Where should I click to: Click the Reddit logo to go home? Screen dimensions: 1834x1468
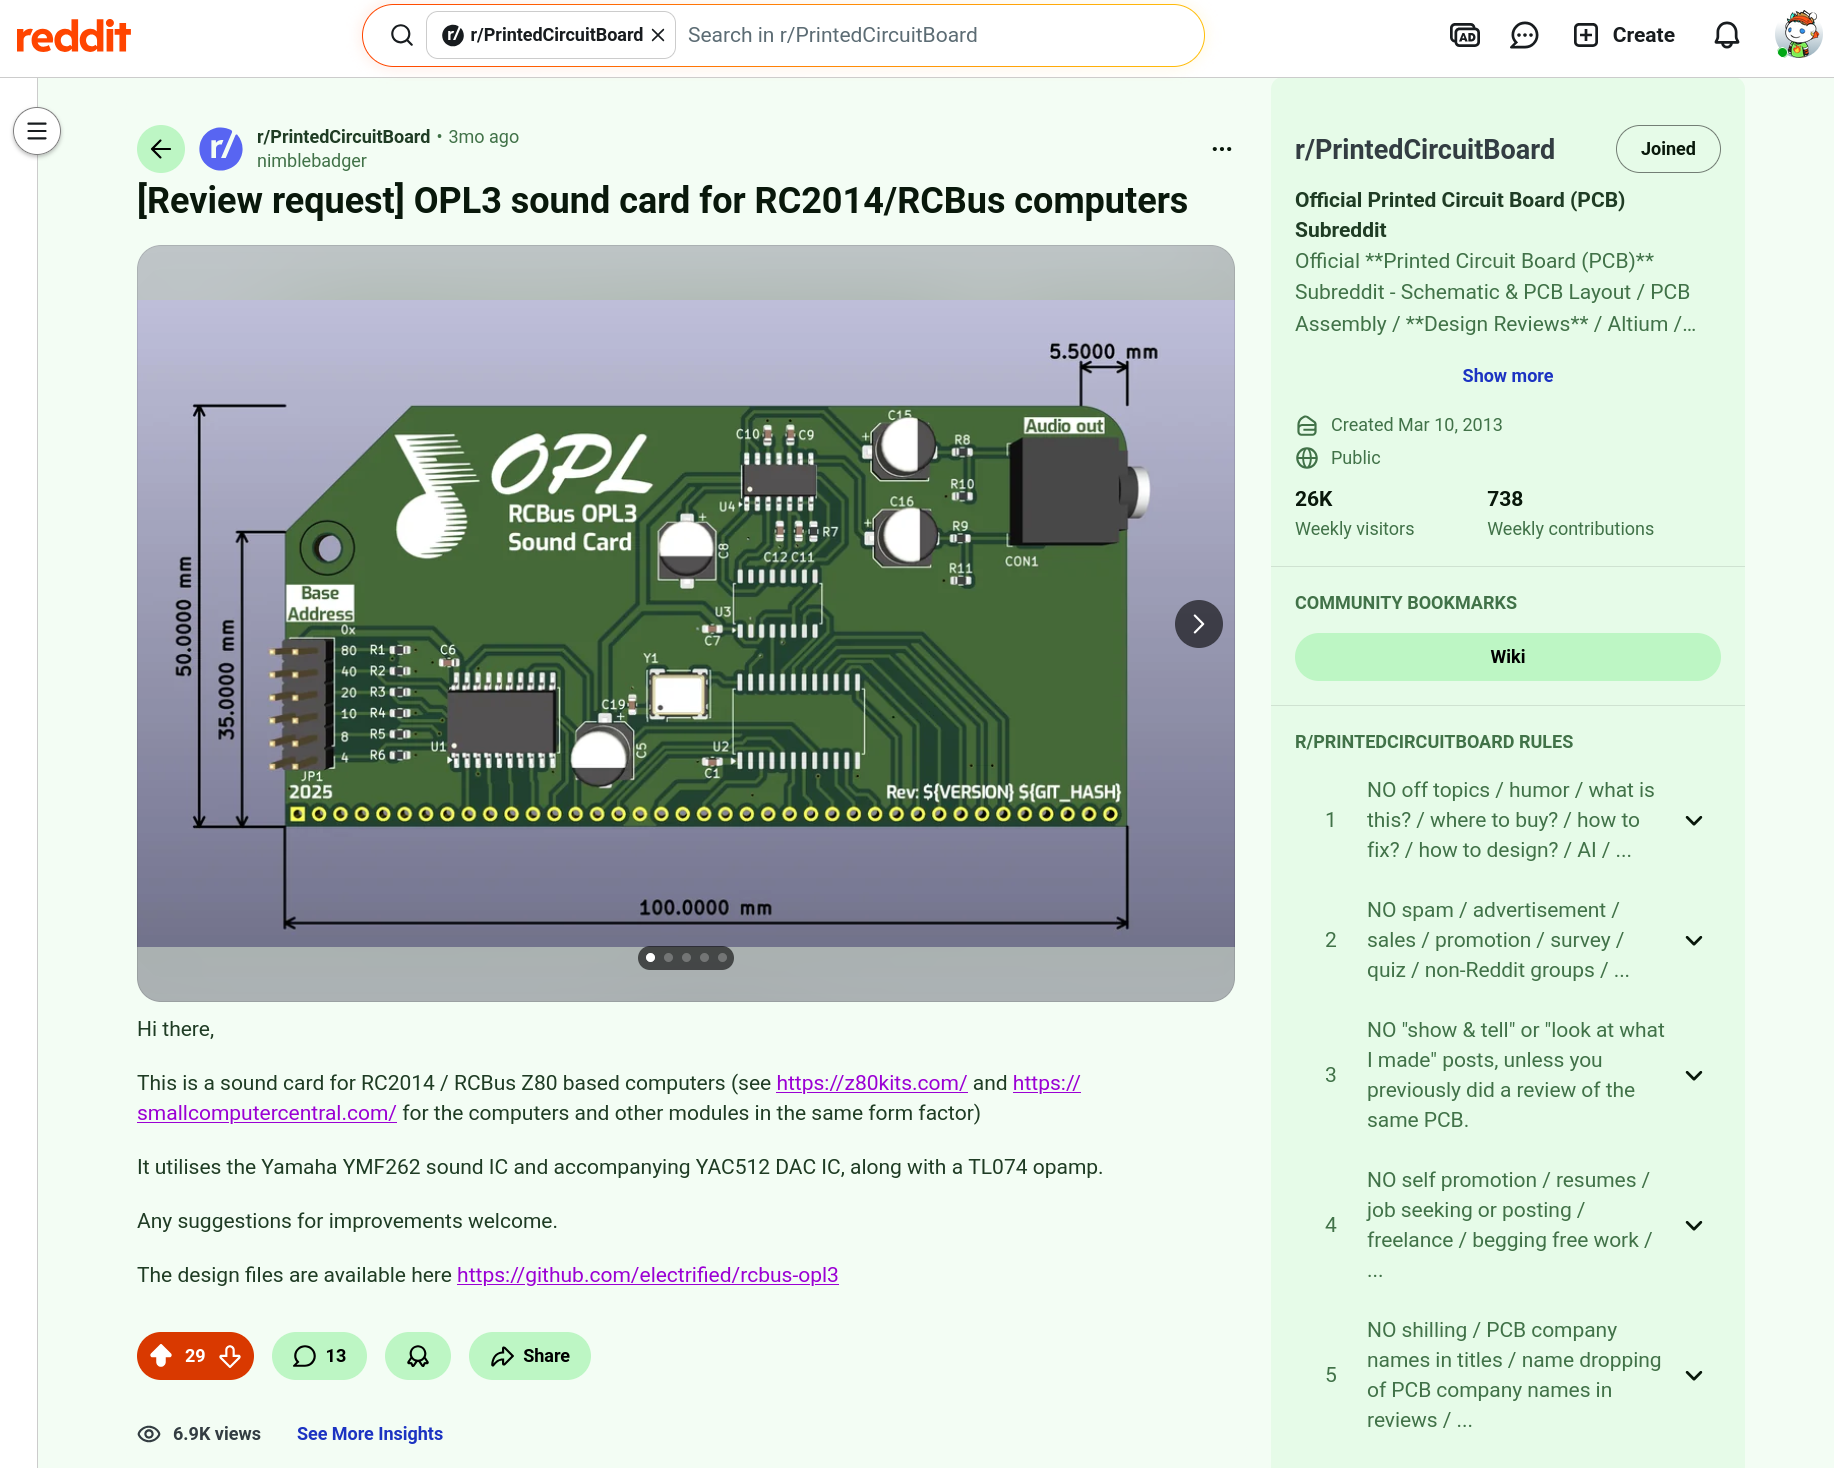pyautogui.click(x=74, y=36)
